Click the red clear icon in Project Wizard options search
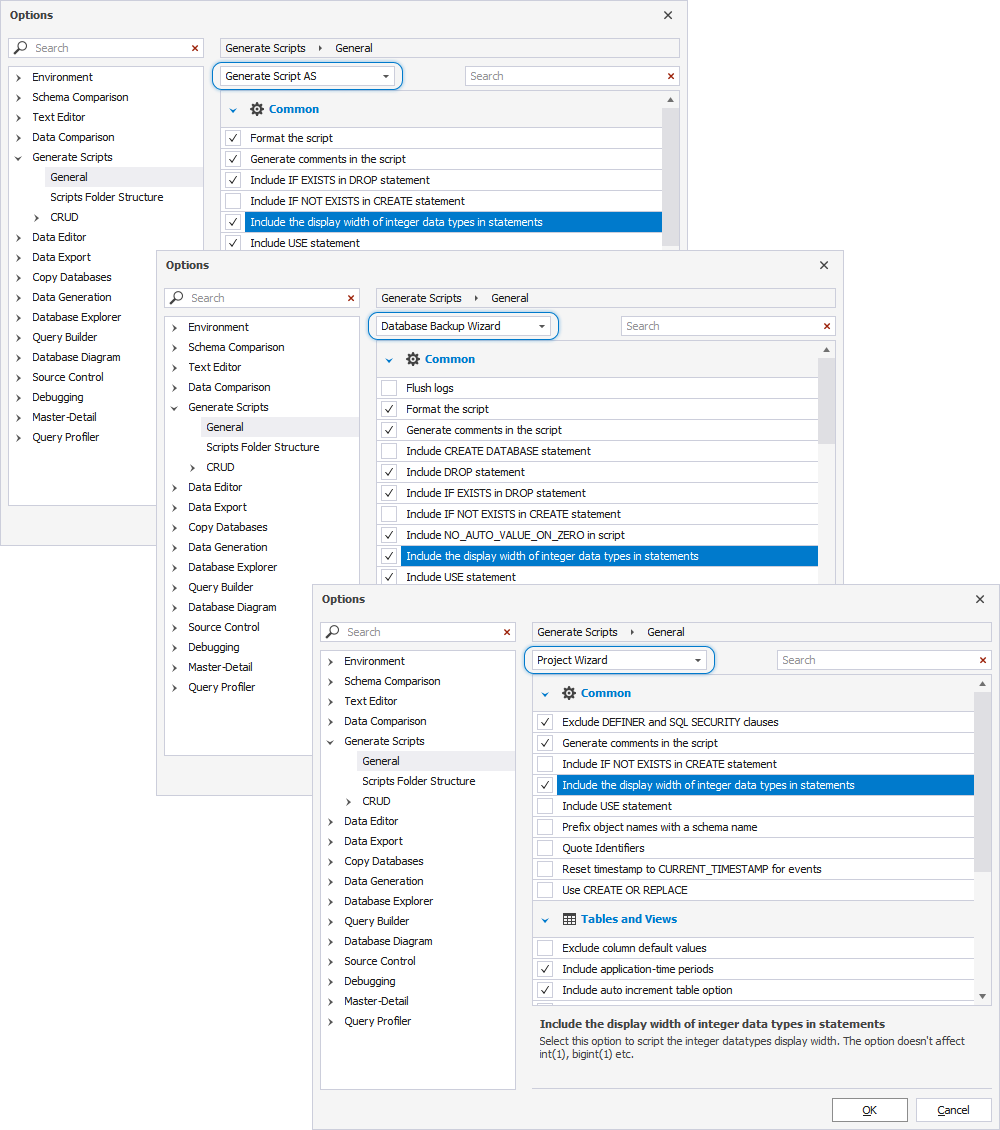Viewport: 1000px width, 1130px height. tap(983, 660)
